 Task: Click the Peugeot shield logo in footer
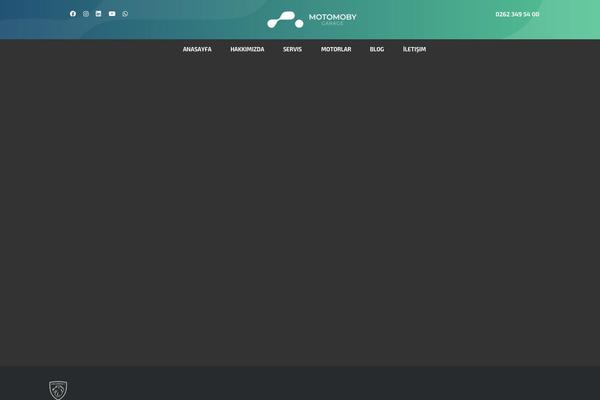[x=58, y=390]
